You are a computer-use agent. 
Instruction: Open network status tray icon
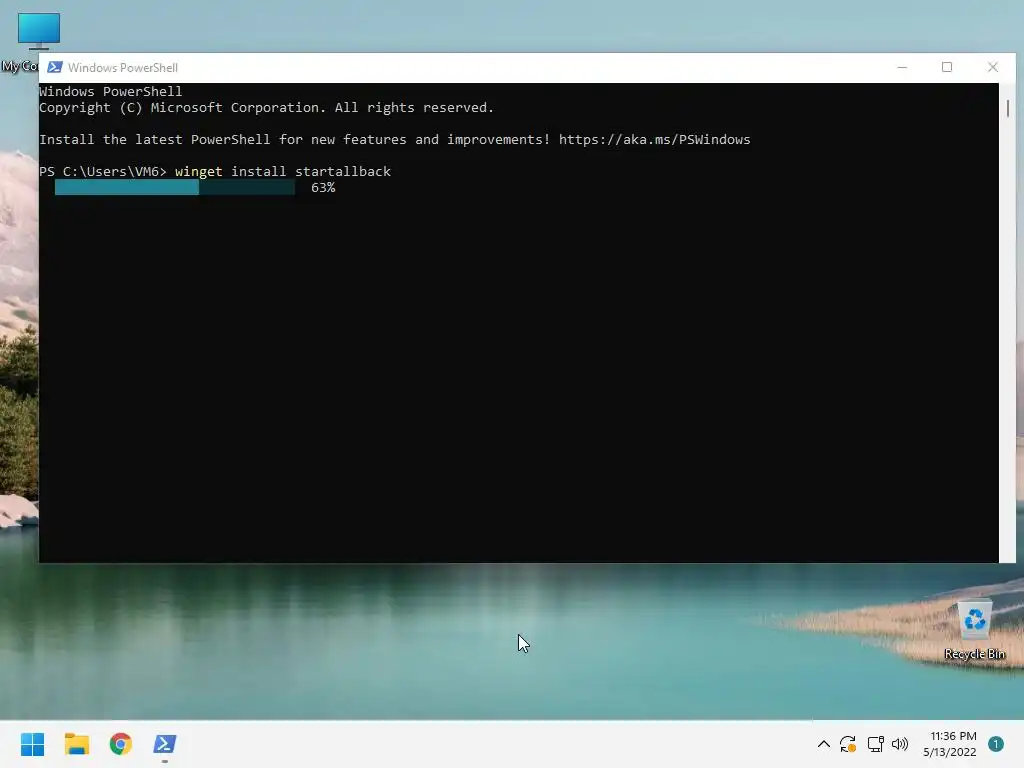(875, 744)
